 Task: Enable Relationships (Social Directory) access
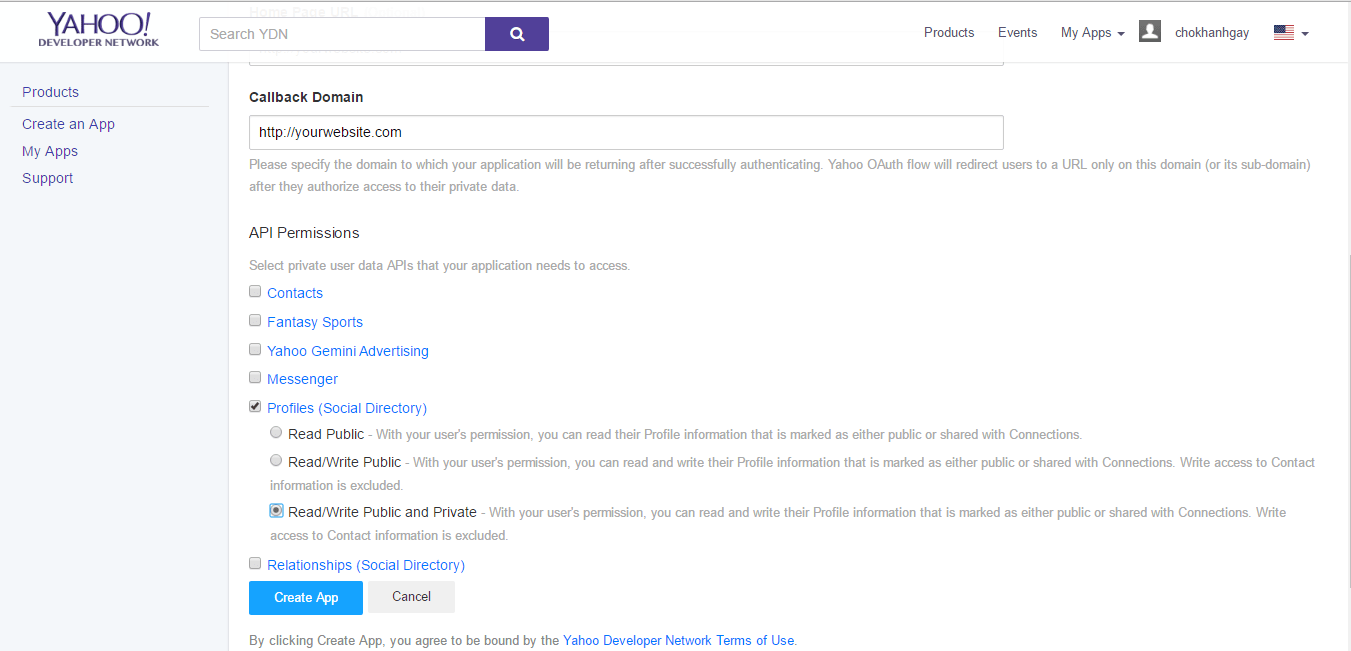click(x=255, y=562)
